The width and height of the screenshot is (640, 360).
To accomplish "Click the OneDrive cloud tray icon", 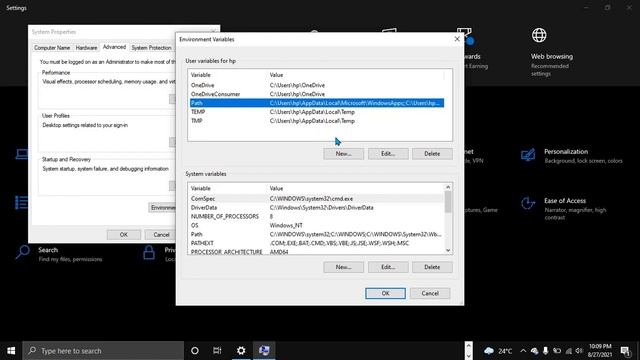I will pyautogui.click(x=534, y=351).
